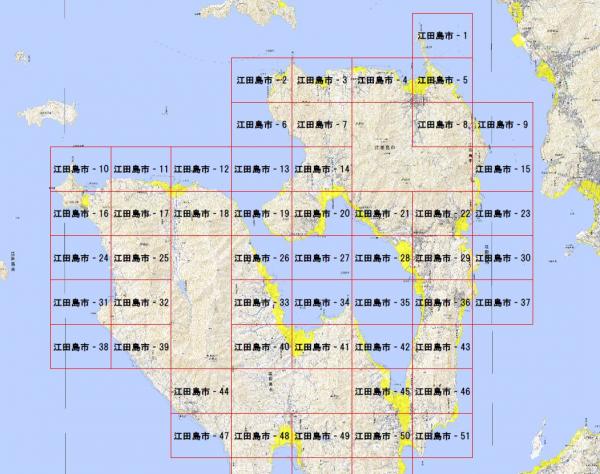
Task: Pick map section 江田島市 - 21
Action: (382, 213)
